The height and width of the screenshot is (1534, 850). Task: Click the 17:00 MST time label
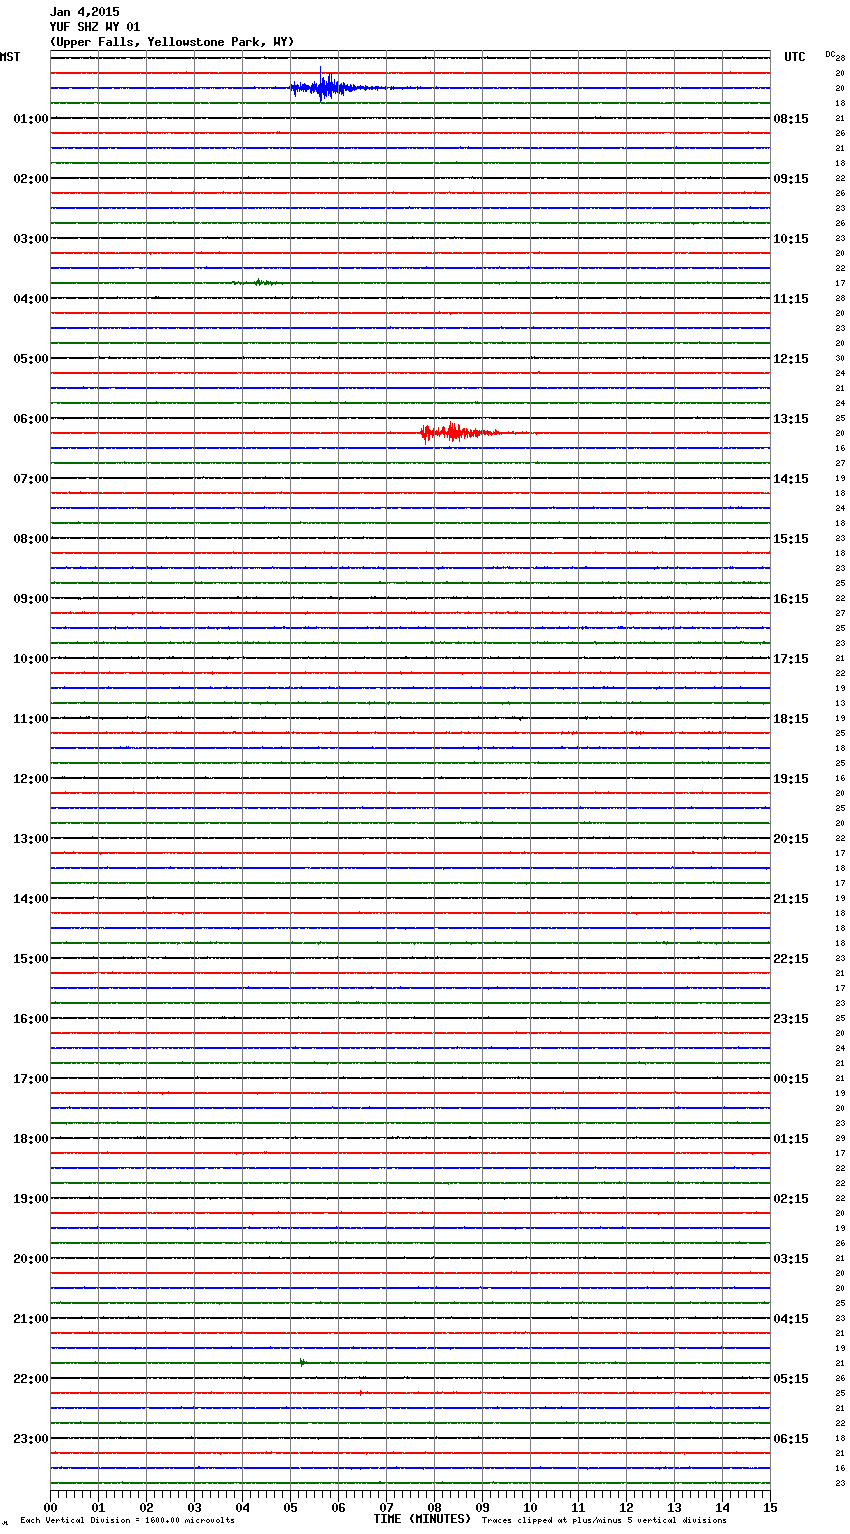[x=31, y=1079]
